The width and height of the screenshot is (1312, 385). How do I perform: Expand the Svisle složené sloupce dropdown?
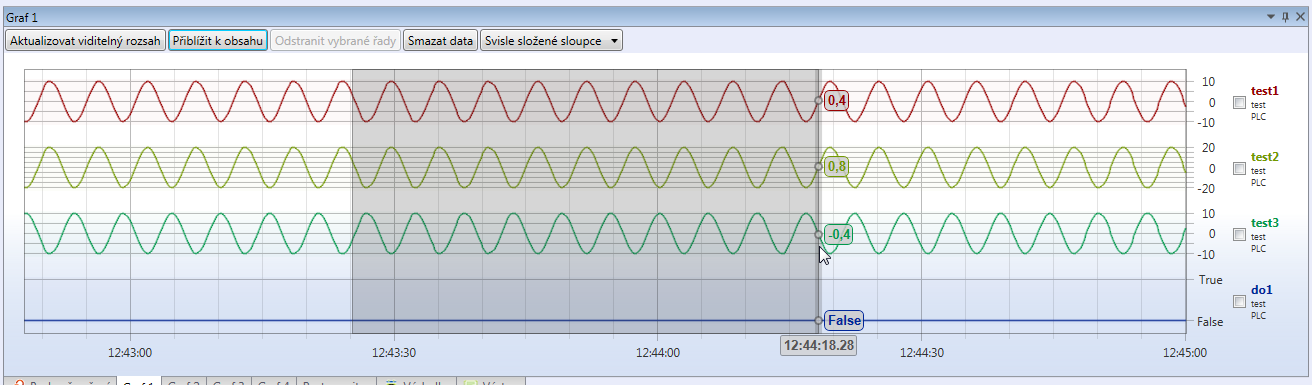point(551,41)
